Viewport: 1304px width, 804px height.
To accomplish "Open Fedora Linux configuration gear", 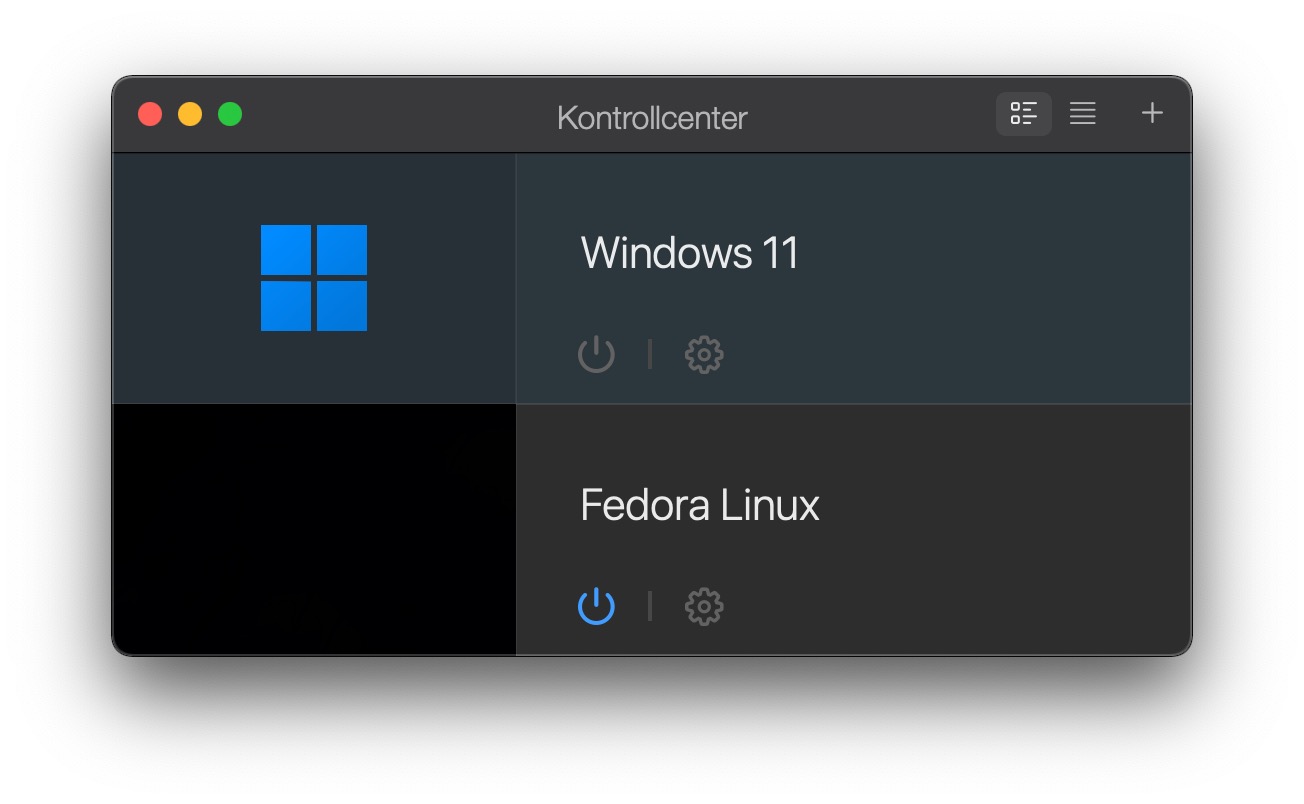I will coord(704,606).
